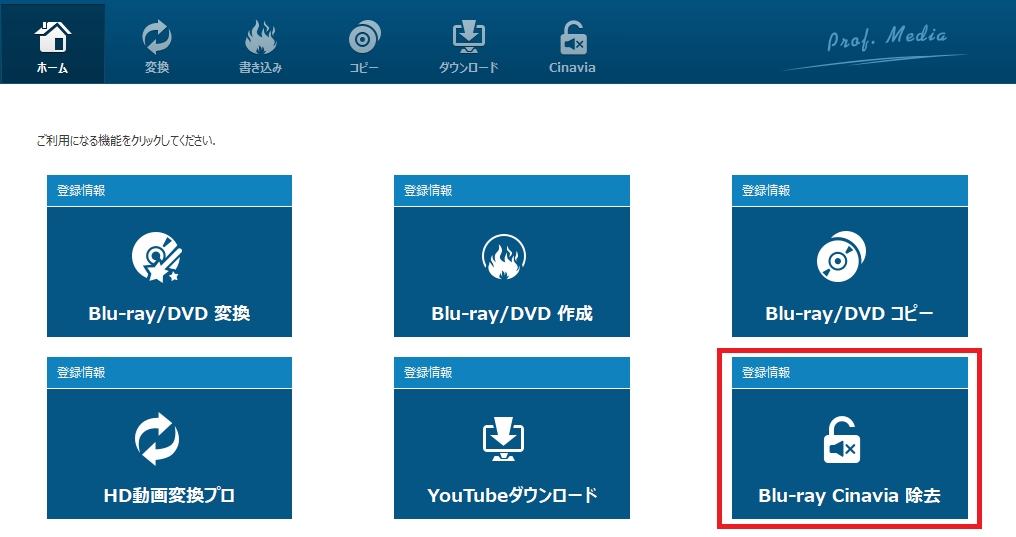The height and width of the screenshot is (537, 1016).
Task: Click the circular arrows icon in HD動画変換プロ tile
Action: click(x=157, y=439)
